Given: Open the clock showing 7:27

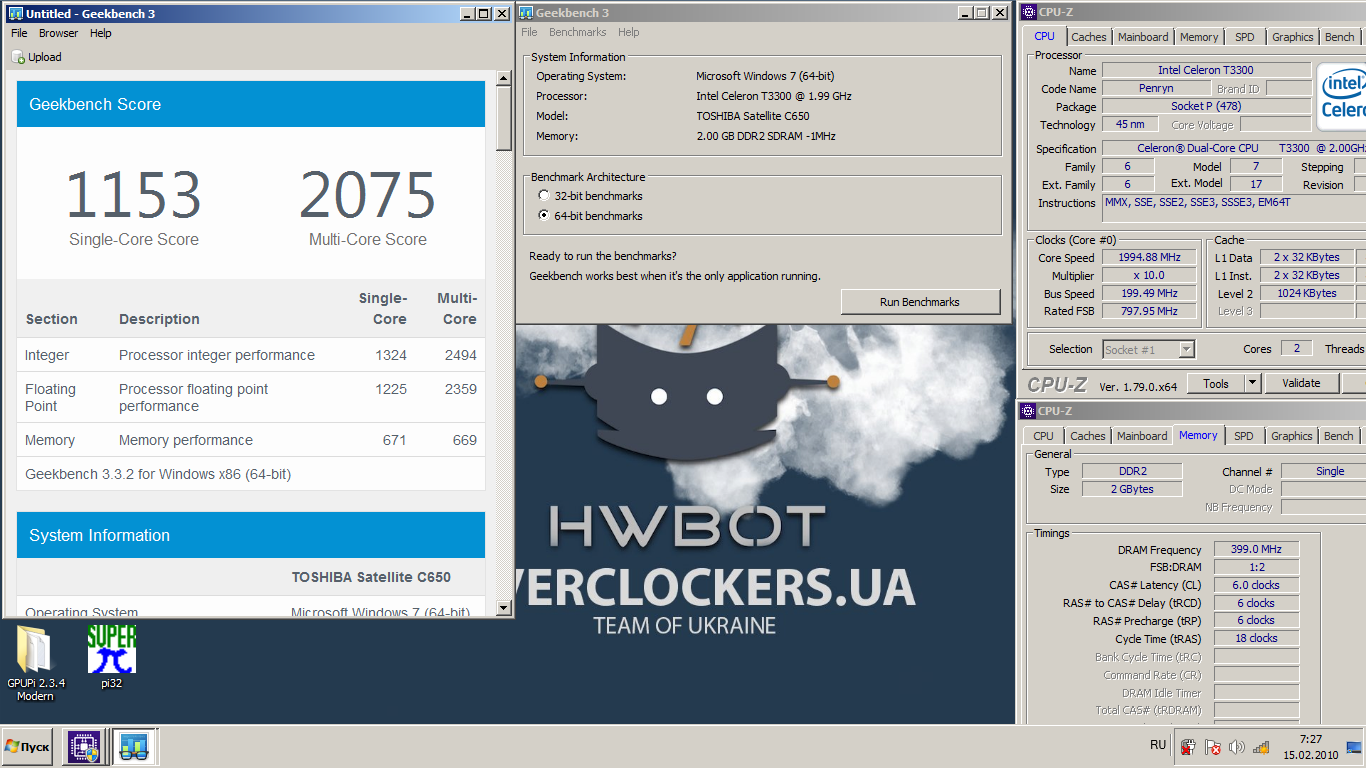Looking at the screenshot, I should [x=1311, y=747].
